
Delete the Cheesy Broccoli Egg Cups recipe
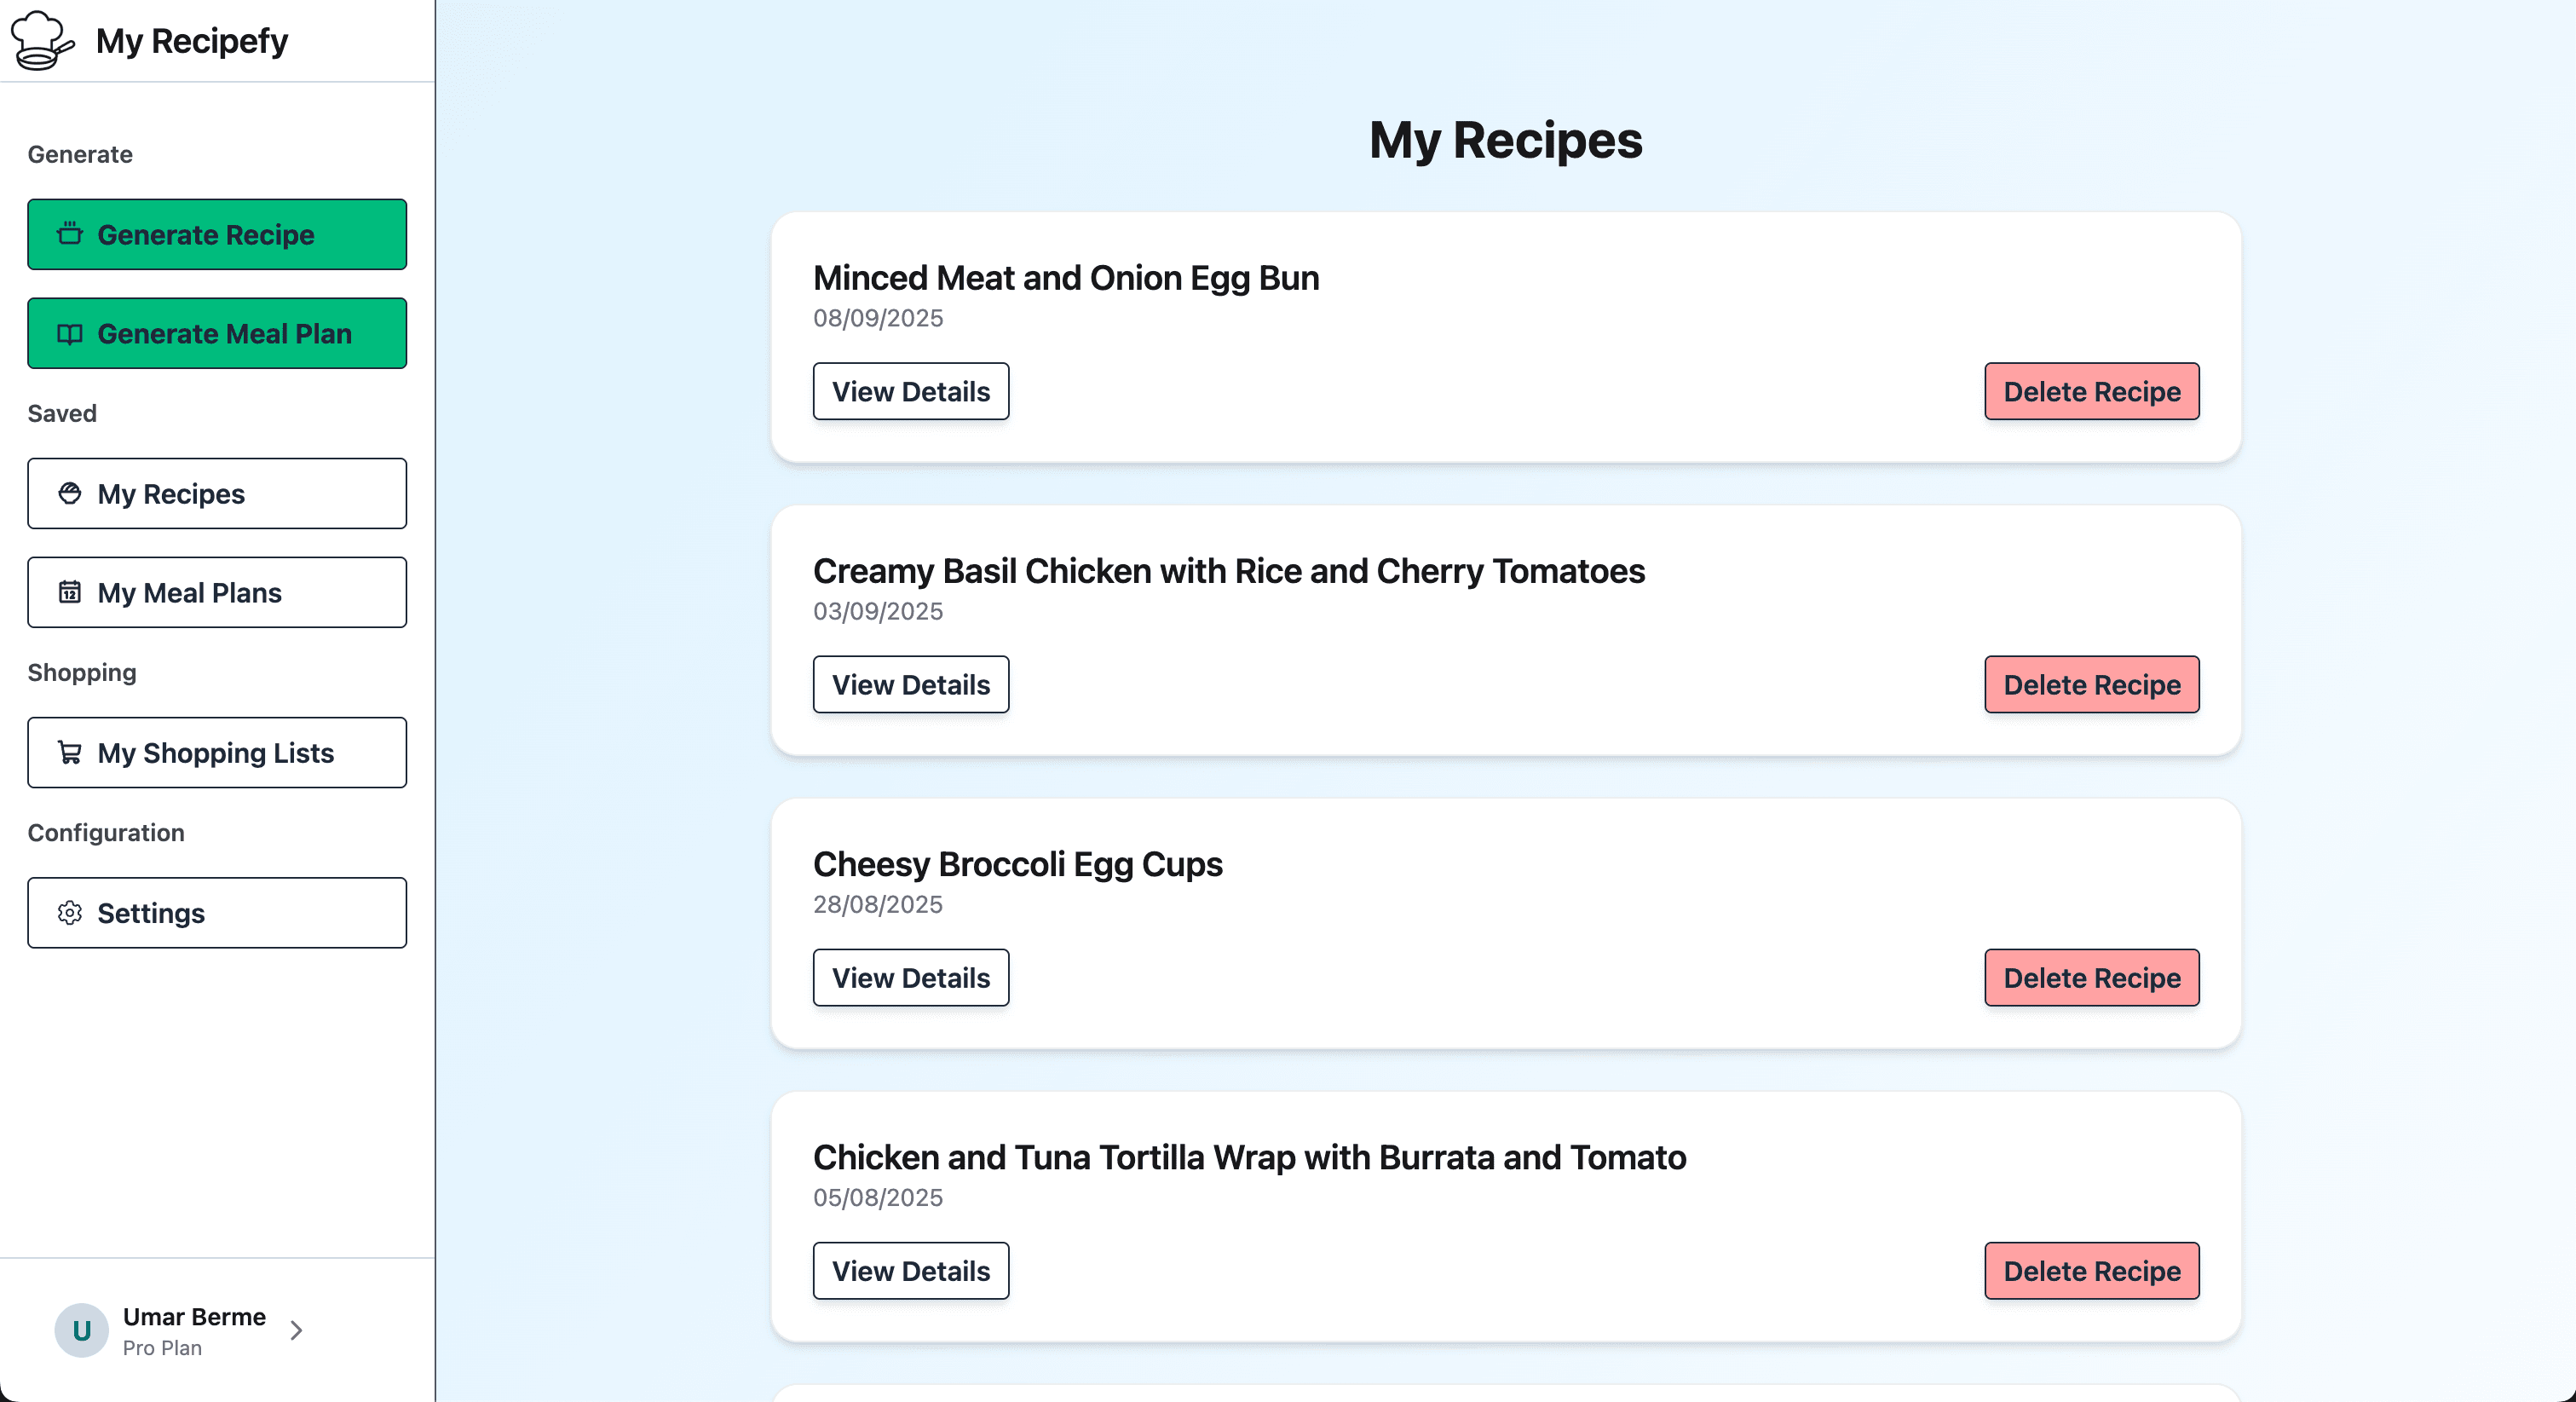(x=2091, y=977)
